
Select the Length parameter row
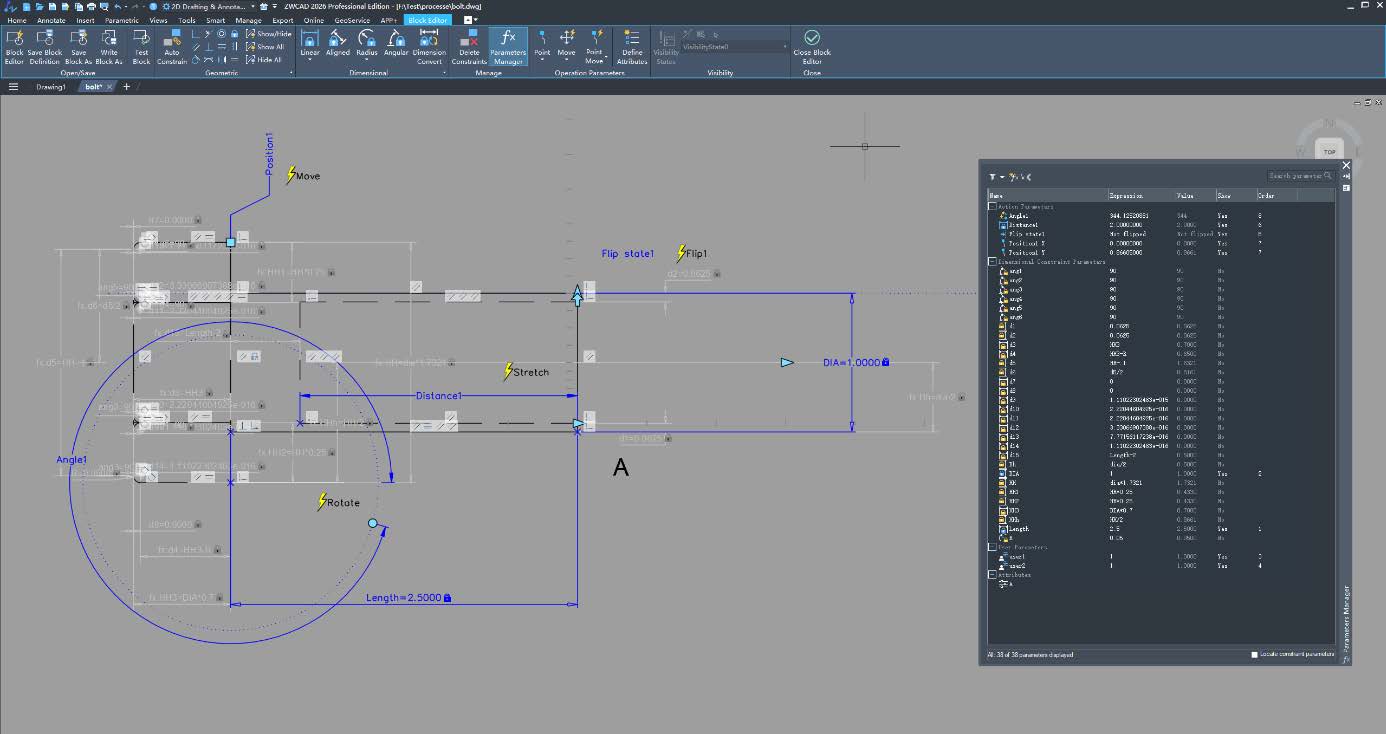pyautogui.click(x=1018, y=529)
